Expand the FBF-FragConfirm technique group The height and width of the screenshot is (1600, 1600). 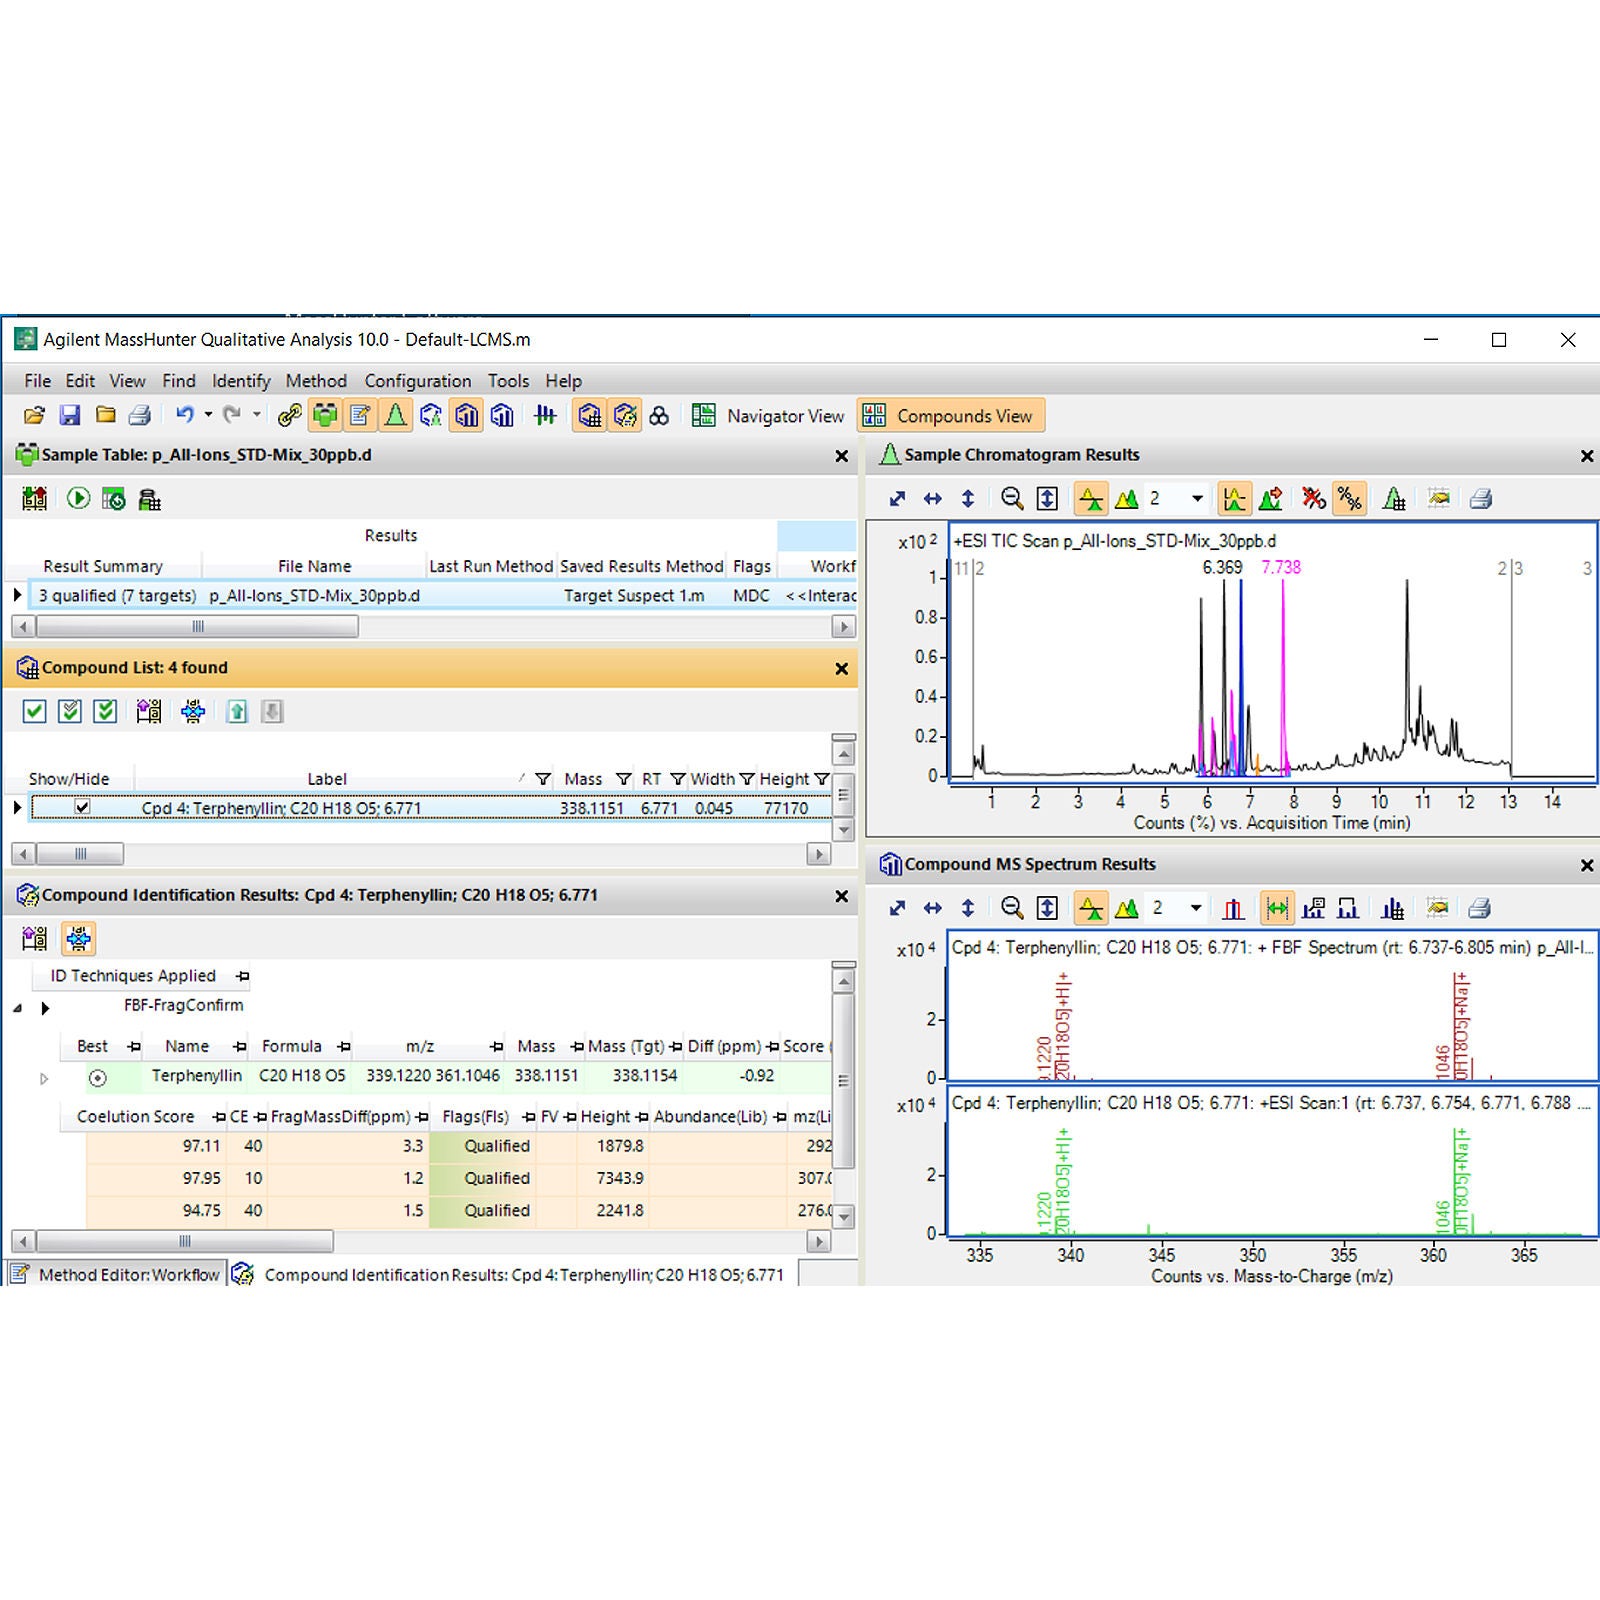(18, 1008)
